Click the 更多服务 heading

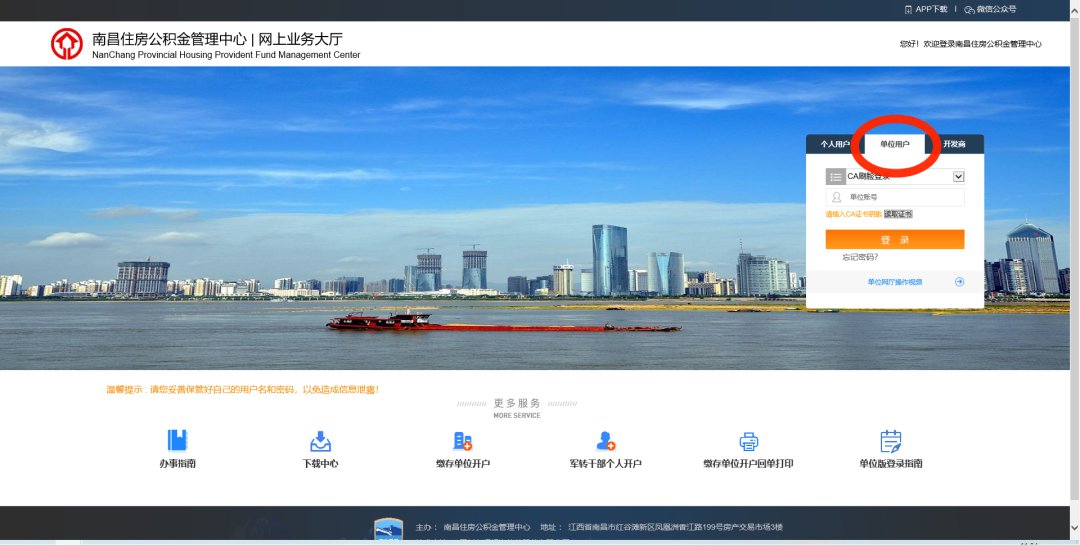pyautogui.click(x=517, y=403)
